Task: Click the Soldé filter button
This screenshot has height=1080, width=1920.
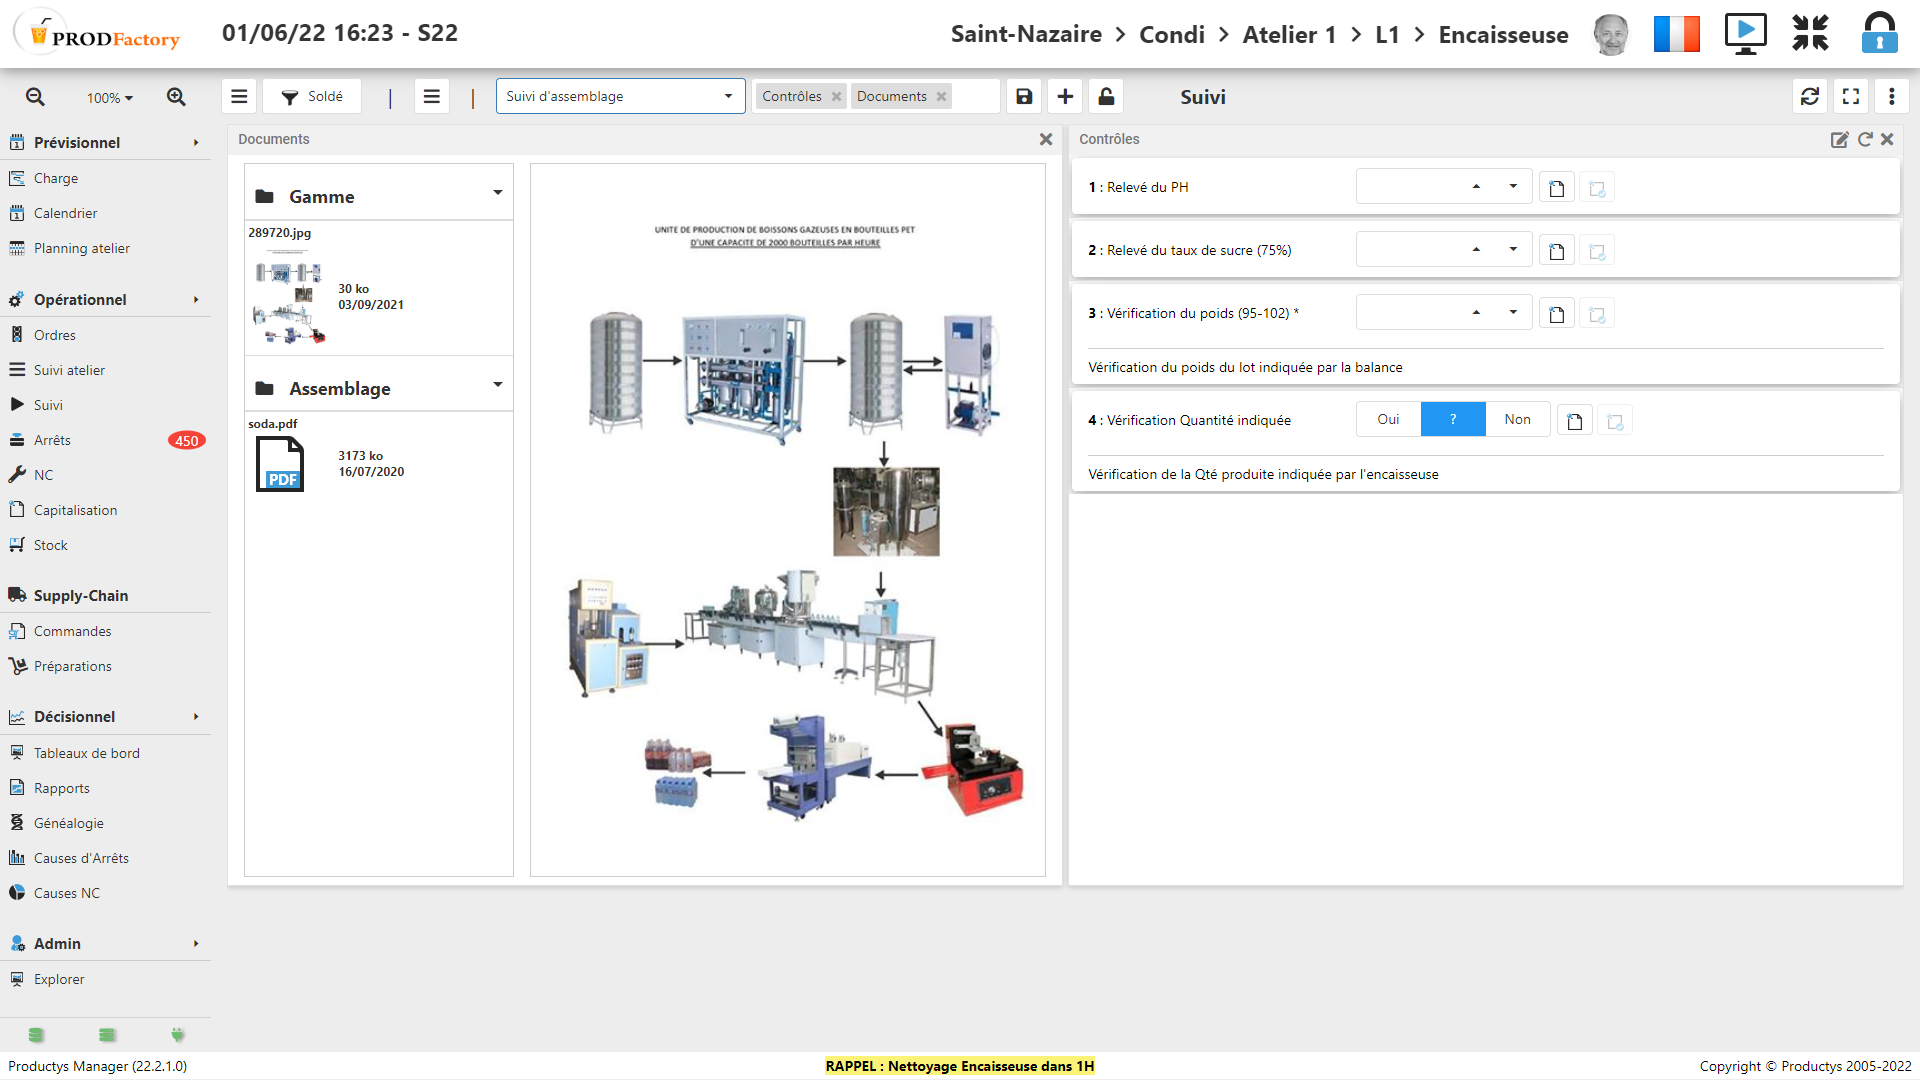Action: 312,97
